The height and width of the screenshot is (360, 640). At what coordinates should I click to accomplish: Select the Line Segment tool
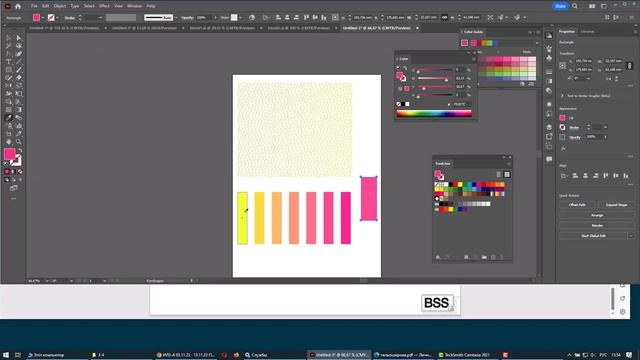(x=19, y=62)
